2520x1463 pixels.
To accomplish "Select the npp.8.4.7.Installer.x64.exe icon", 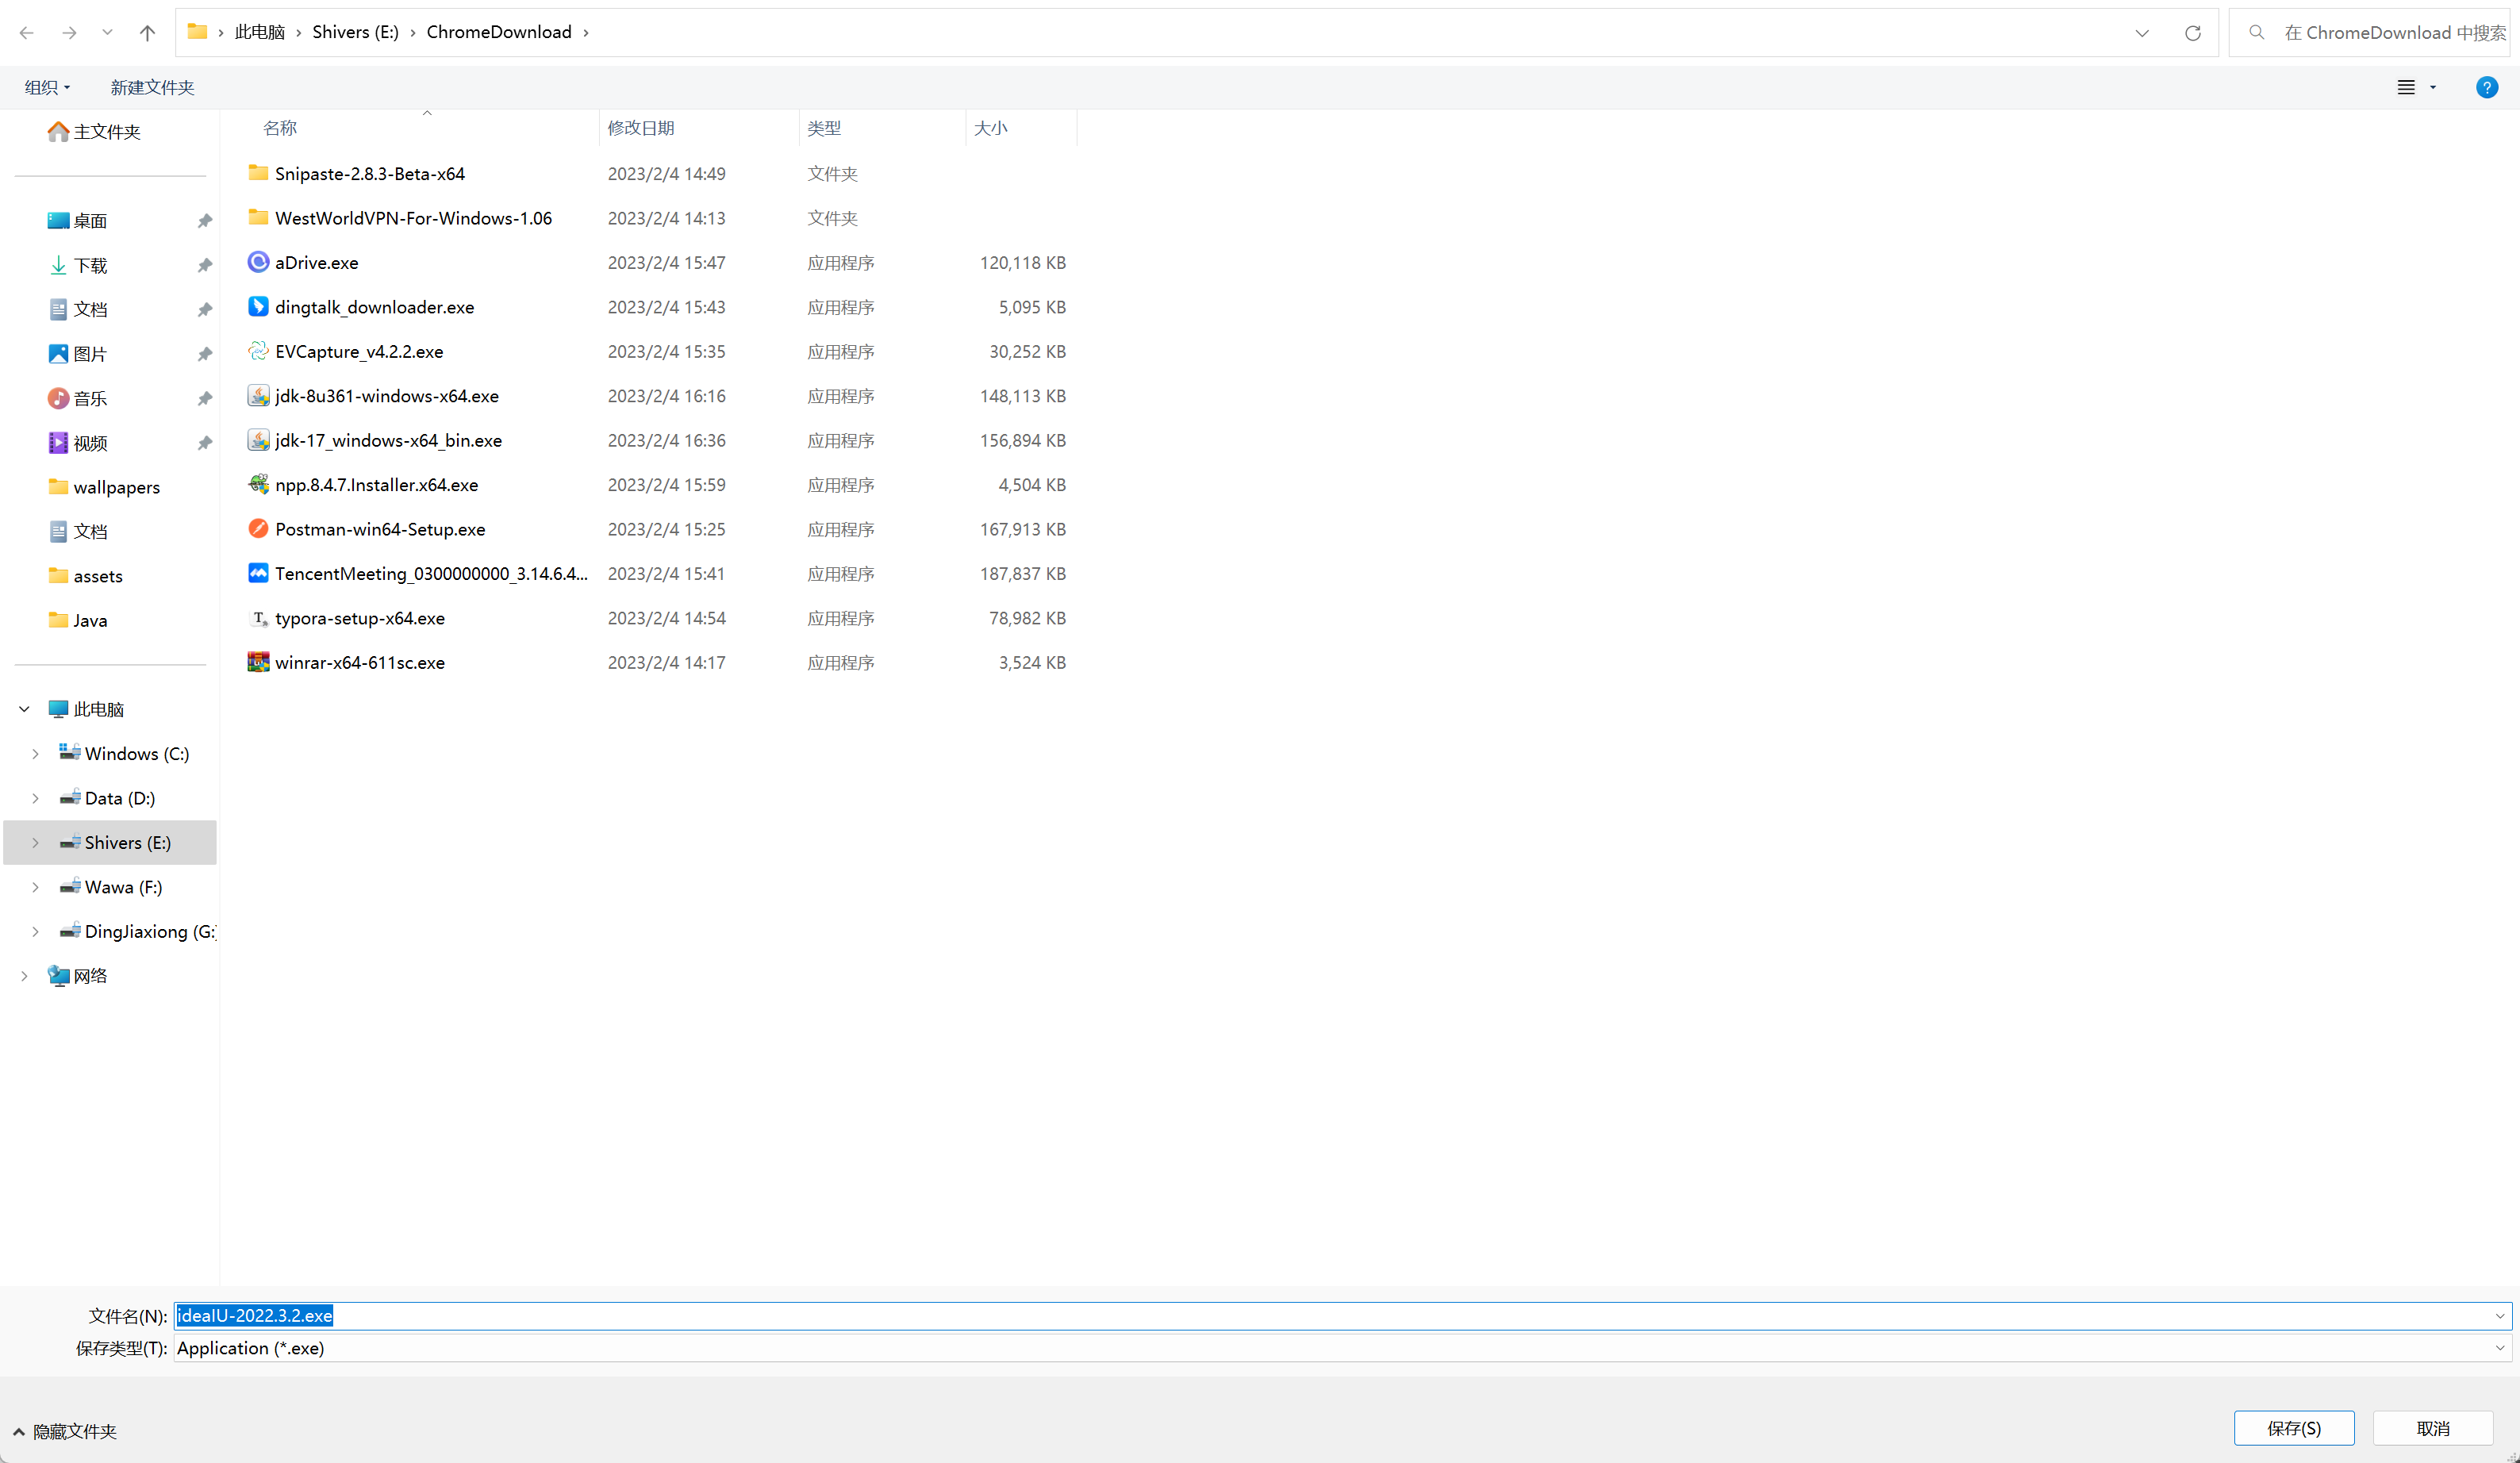I will (258, 484).
